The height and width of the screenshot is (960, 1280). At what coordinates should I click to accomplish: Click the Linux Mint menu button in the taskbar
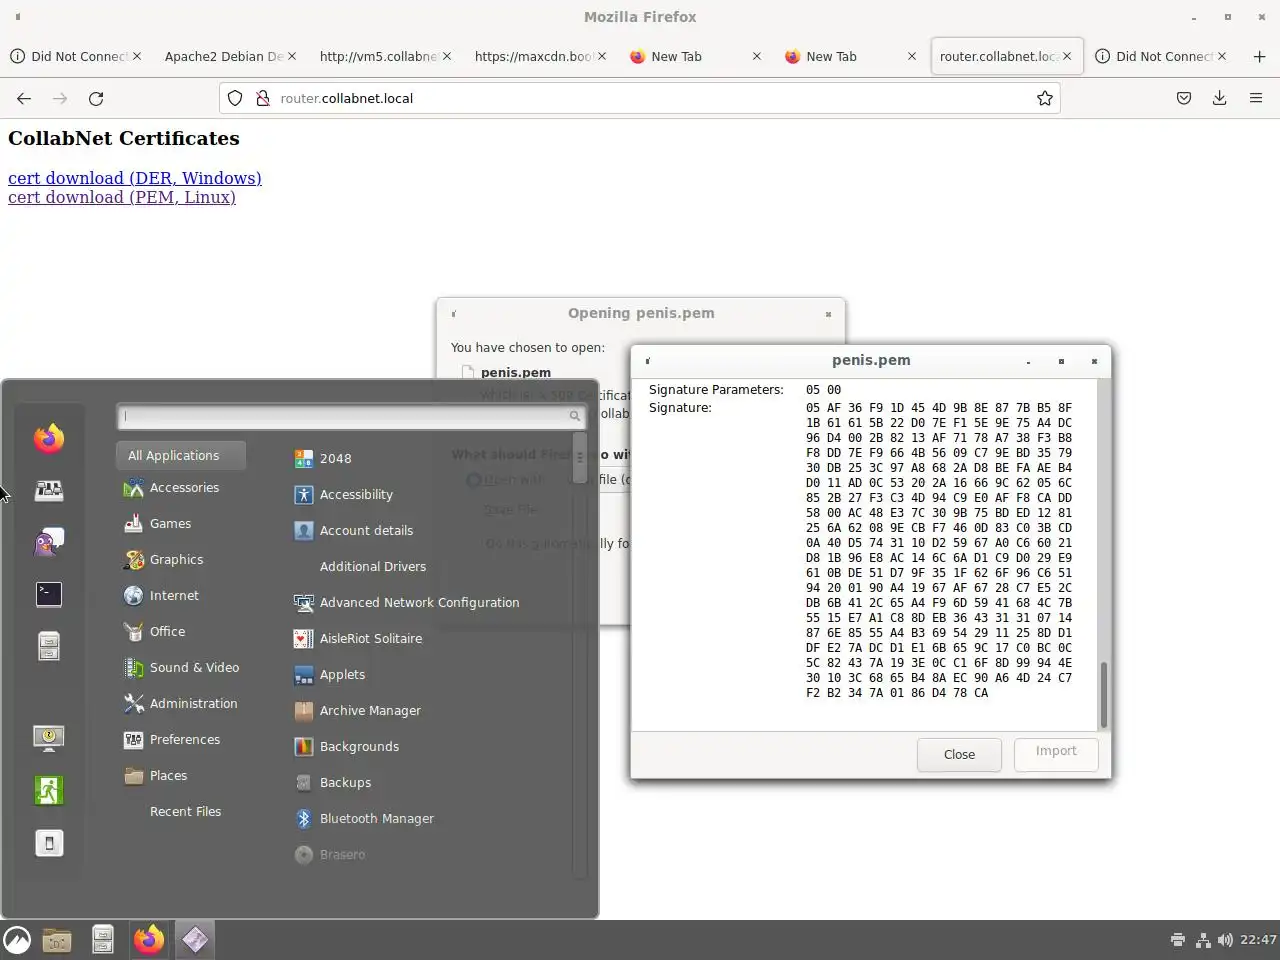(17, 940)
